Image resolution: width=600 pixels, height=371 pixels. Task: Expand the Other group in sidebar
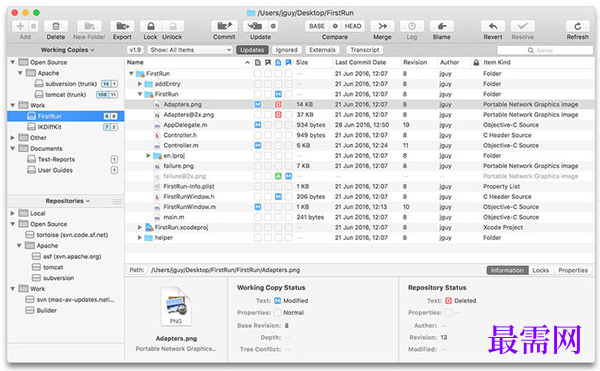(12, 138)
